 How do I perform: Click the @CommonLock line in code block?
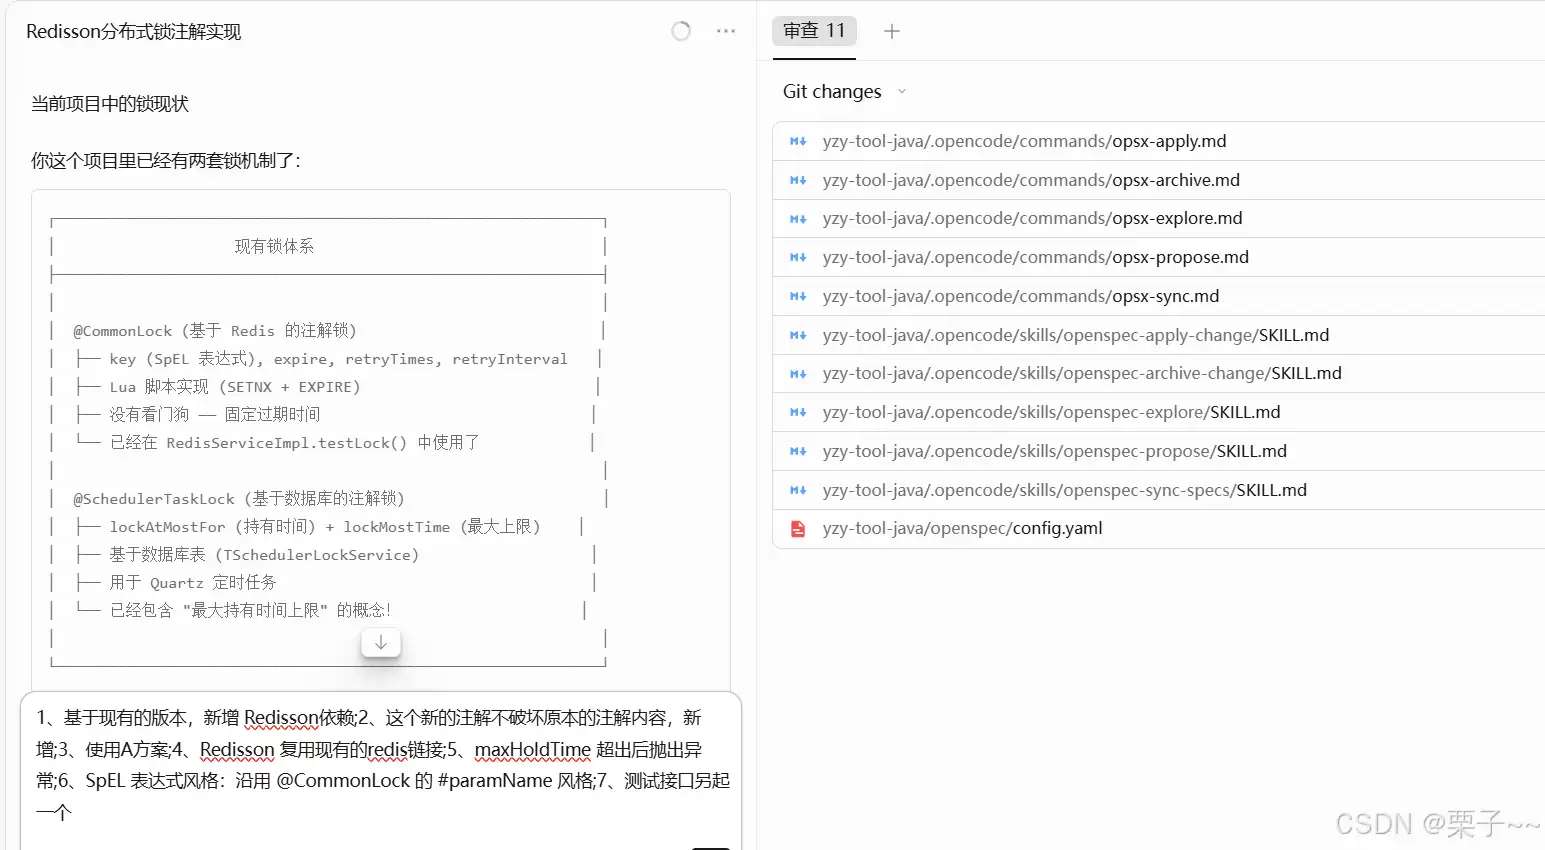(x=215, y=330)
